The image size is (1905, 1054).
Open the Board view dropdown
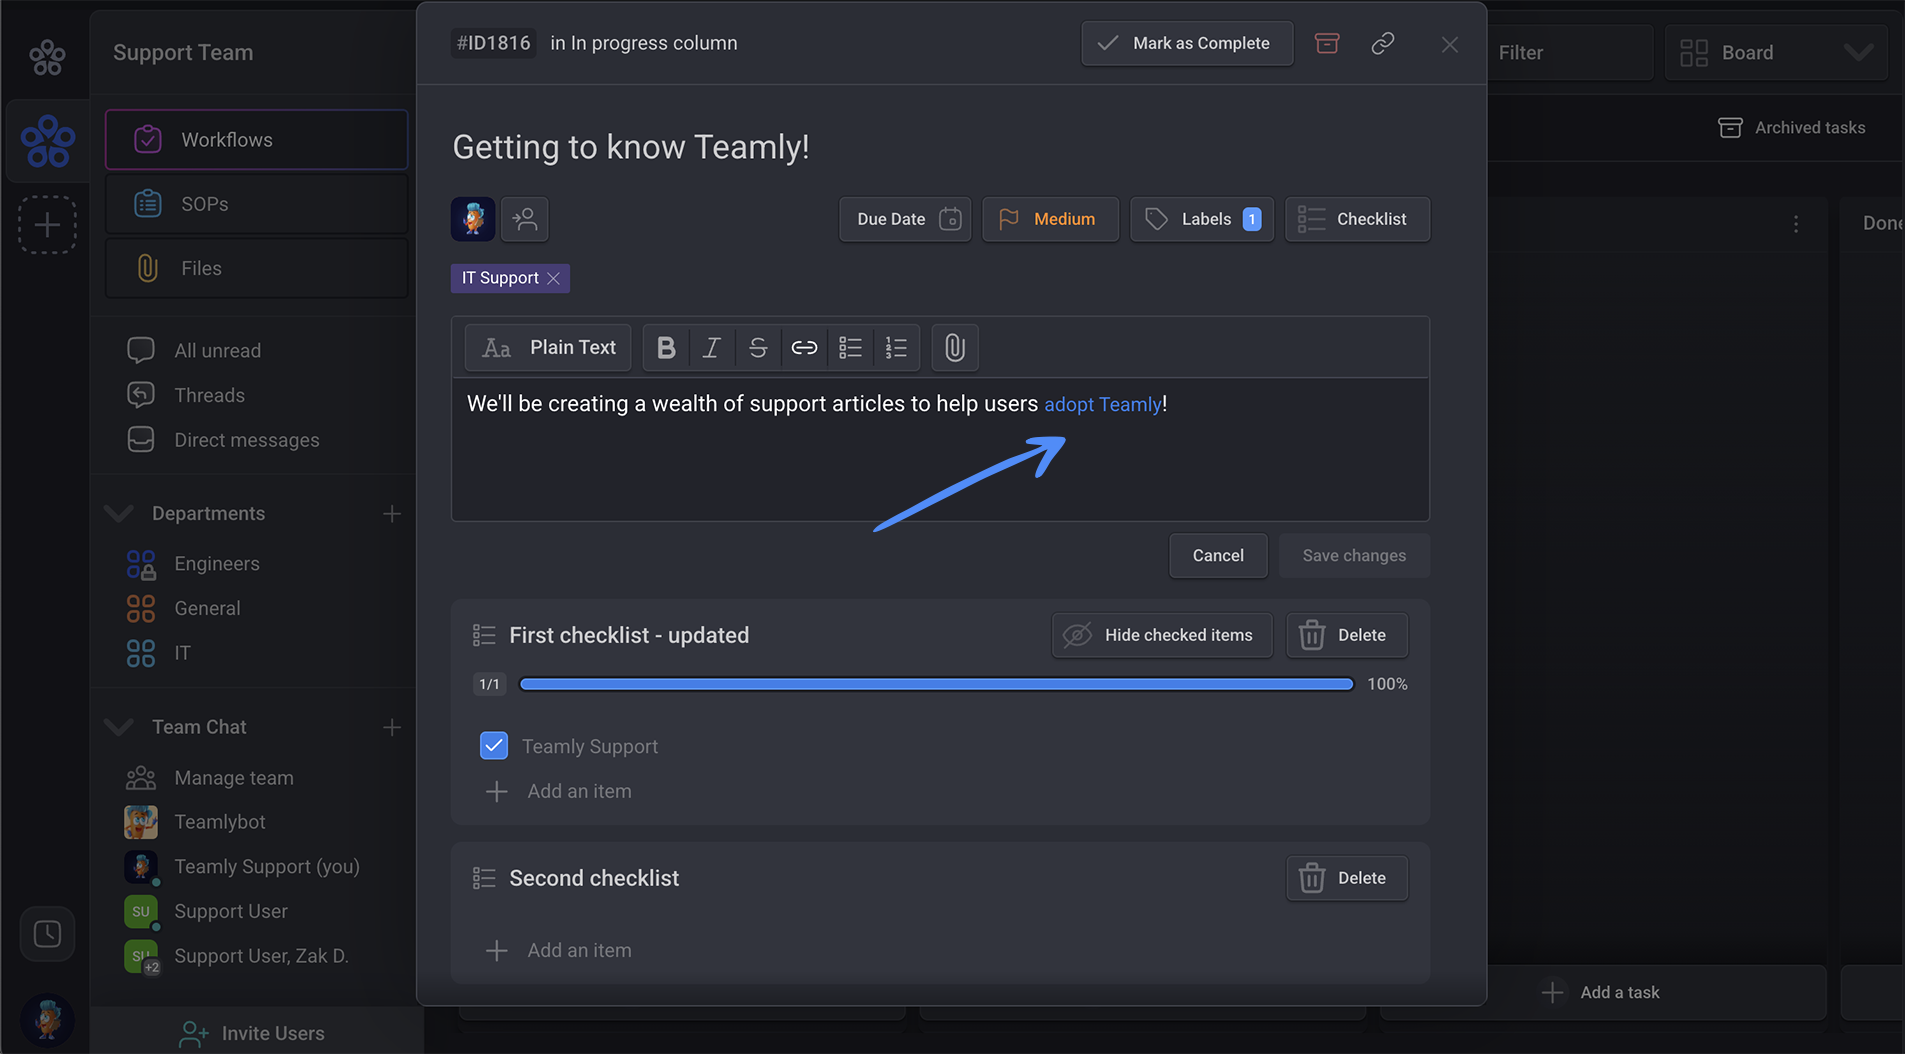tap(1776, 52)
